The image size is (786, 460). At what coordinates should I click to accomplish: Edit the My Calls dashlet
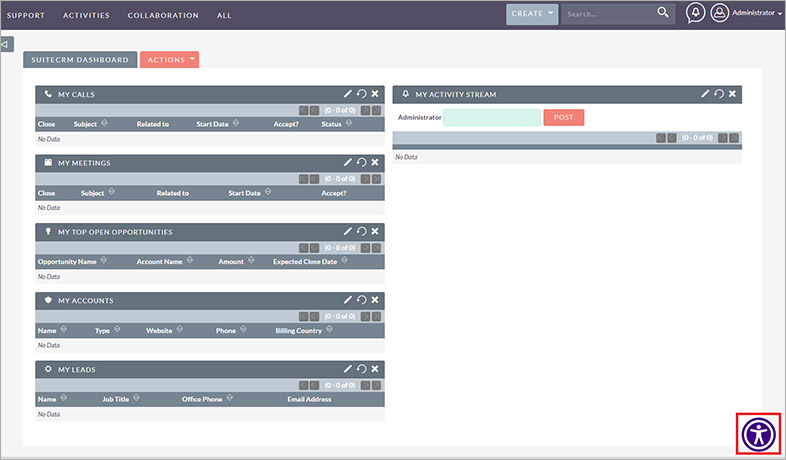pos(347,94)
